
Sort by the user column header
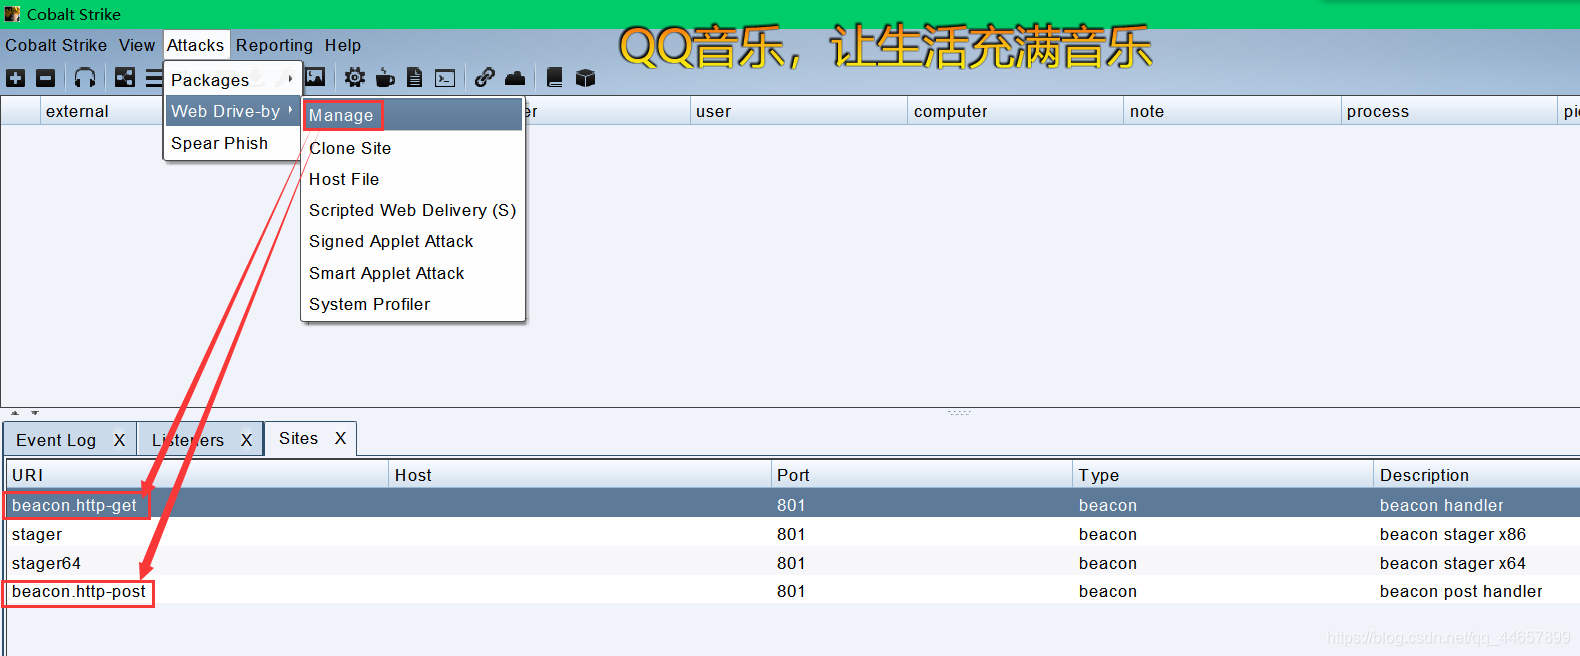[799, 111]
